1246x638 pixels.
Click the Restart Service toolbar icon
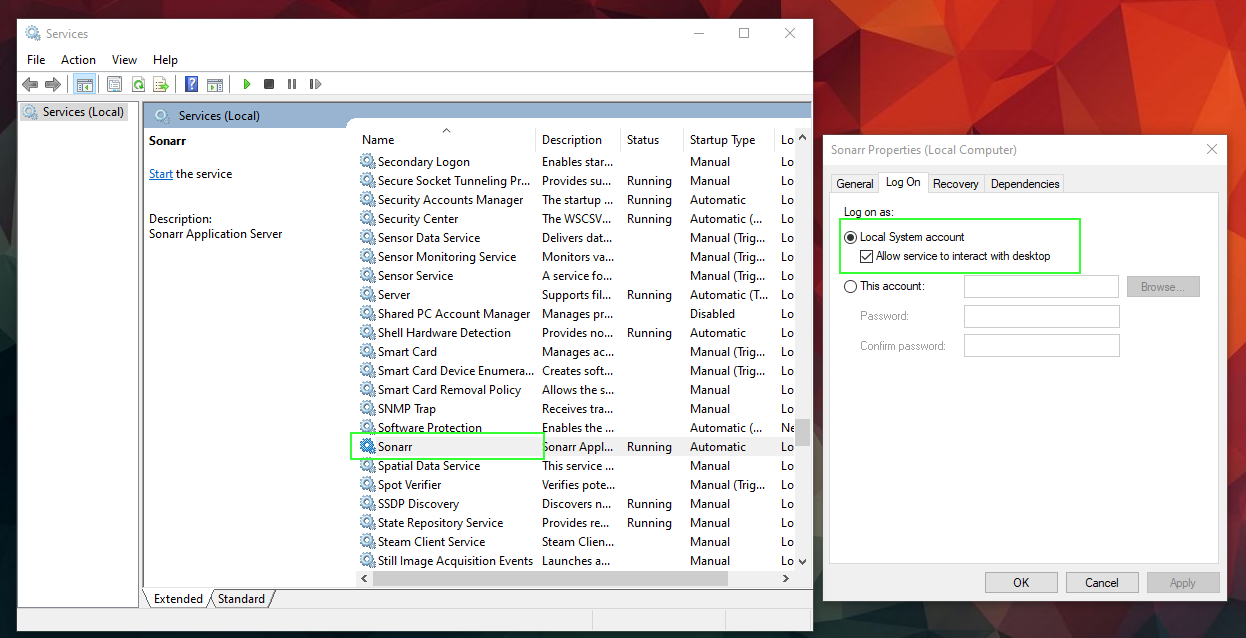315,85
